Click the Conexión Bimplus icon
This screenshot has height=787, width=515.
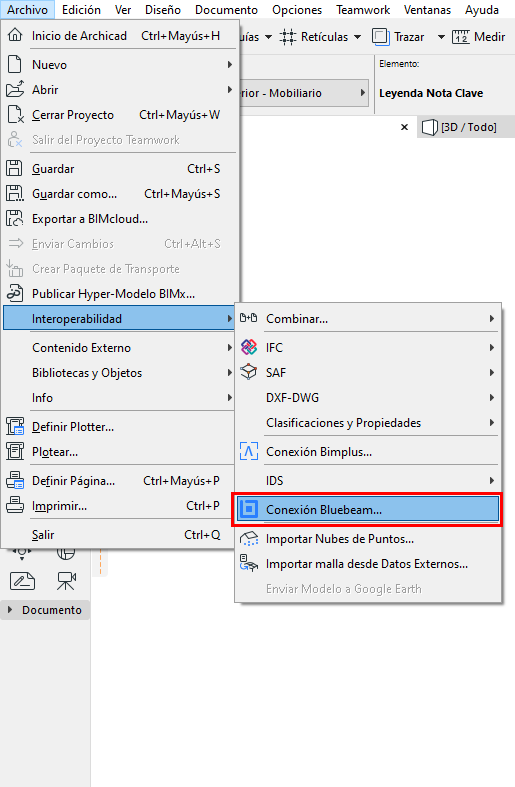pos(248,451)
